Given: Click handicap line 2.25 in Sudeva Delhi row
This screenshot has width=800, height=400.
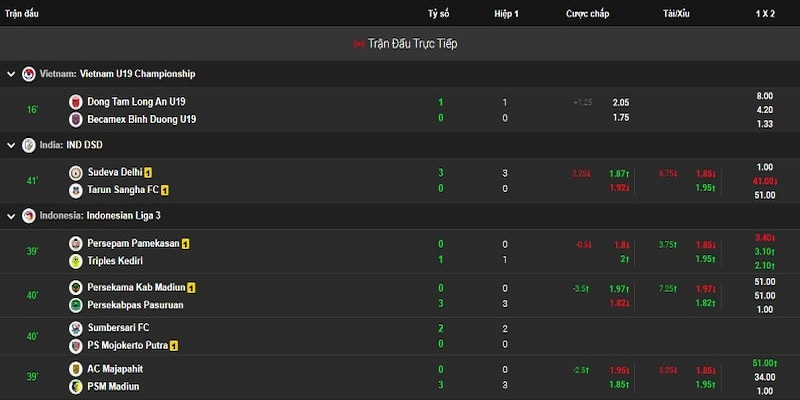Looking at the screenshot, I should [x=581, y=174].
